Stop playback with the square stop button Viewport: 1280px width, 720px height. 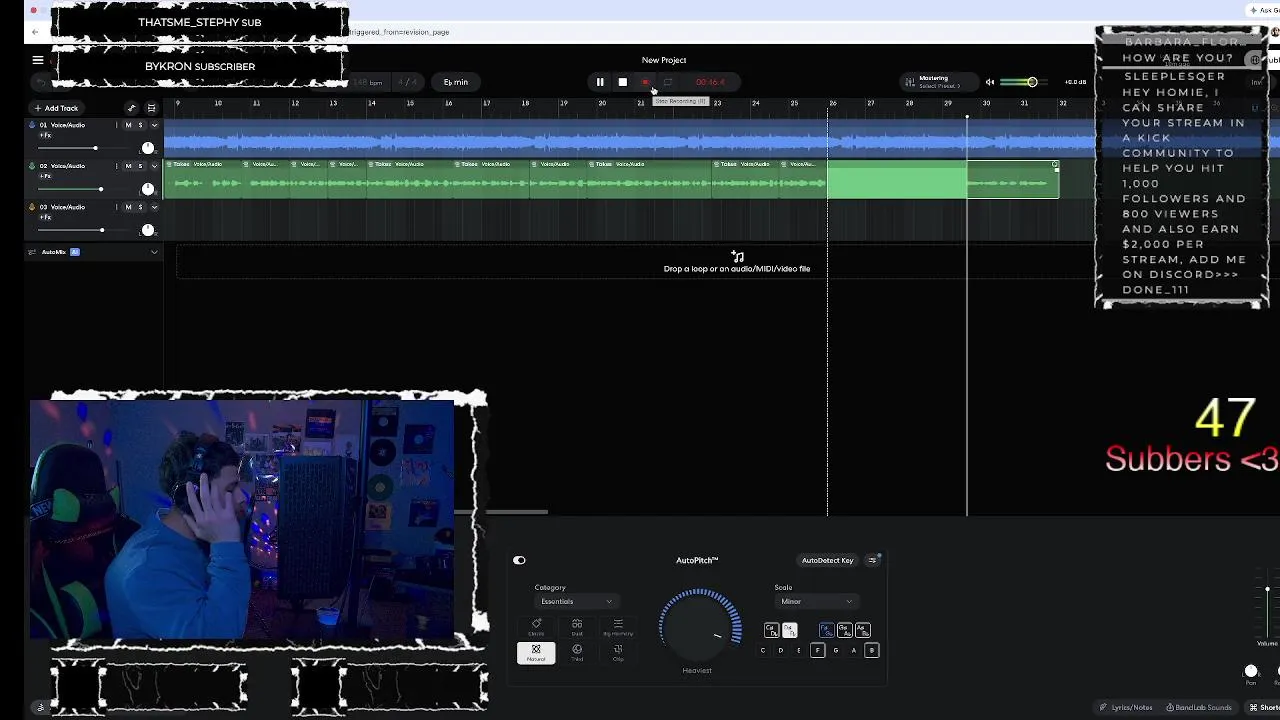click(x=622, y=82)
